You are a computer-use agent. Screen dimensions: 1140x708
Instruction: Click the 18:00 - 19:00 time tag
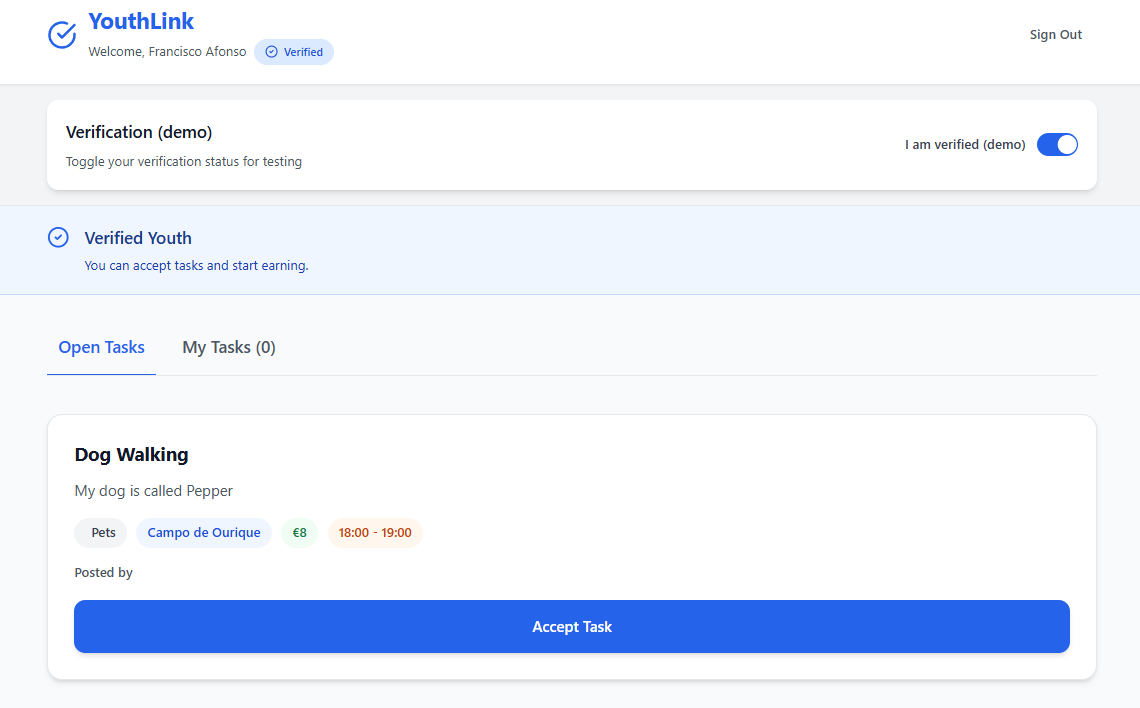point(375,533)
